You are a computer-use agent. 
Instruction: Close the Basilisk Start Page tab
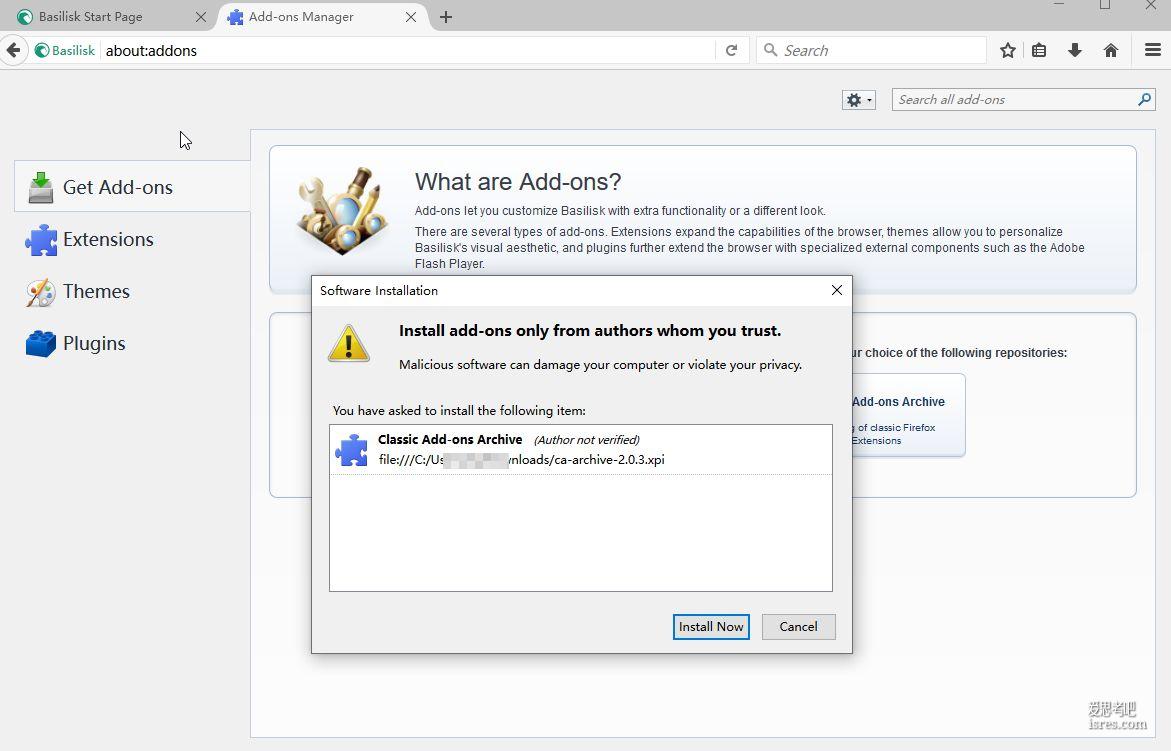click(201, 17)
